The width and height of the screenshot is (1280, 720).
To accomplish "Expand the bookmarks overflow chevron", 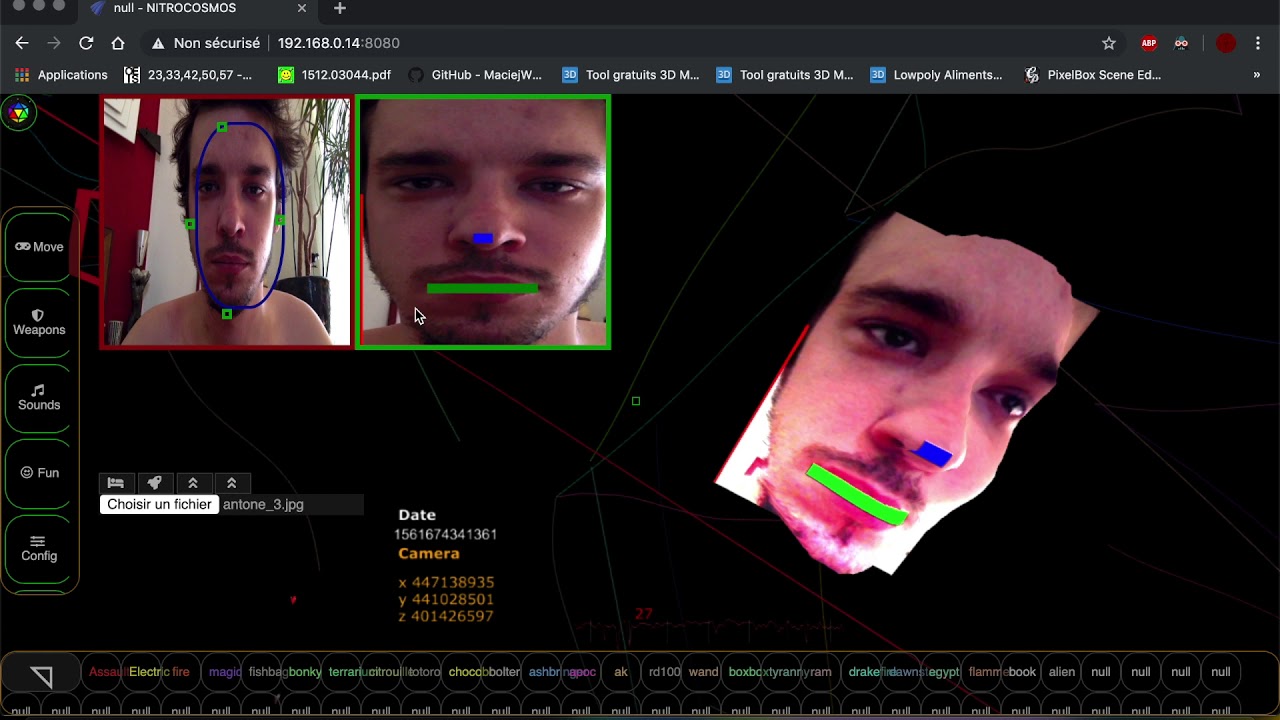I will tap(1257, 74).
